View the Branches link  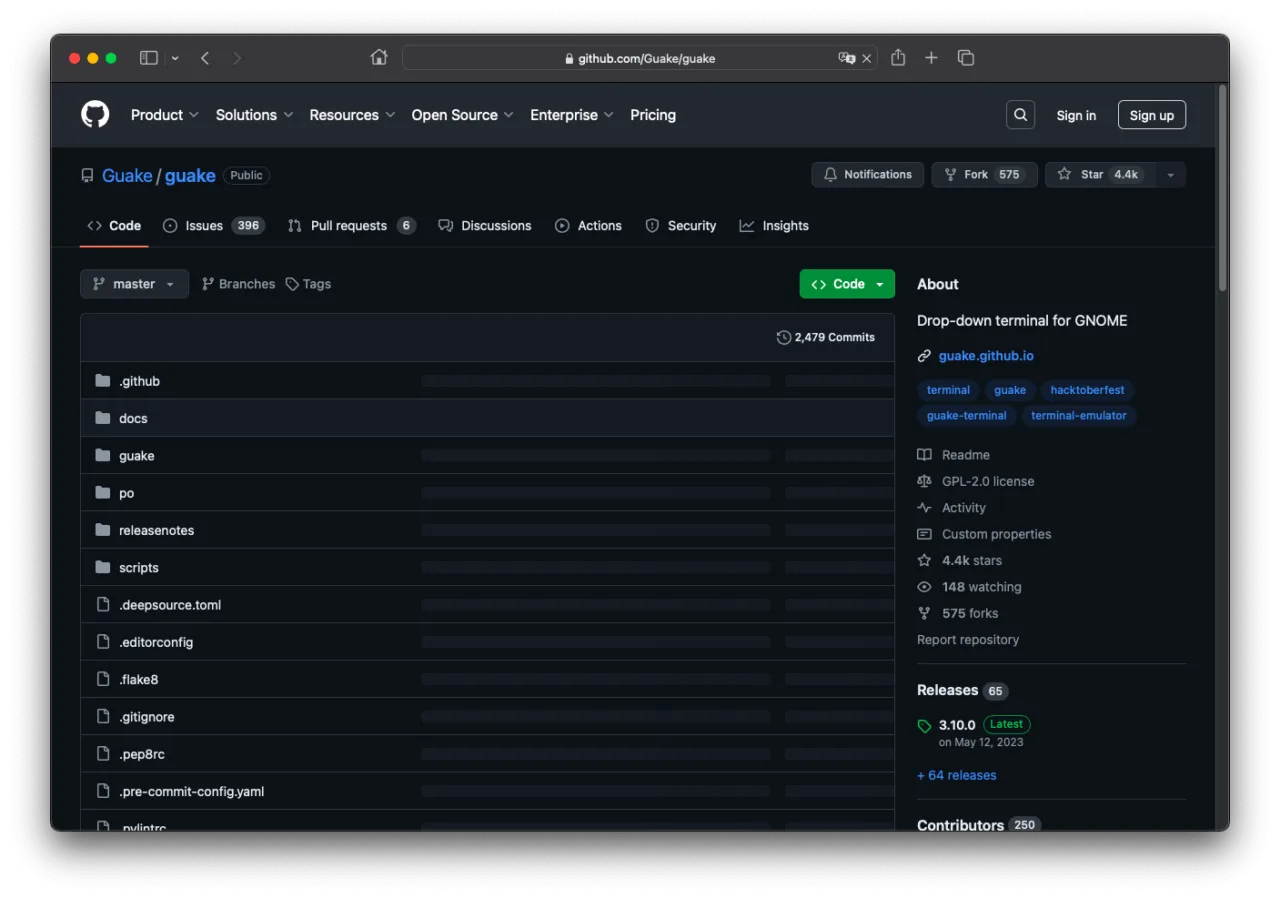coord(238,284)
